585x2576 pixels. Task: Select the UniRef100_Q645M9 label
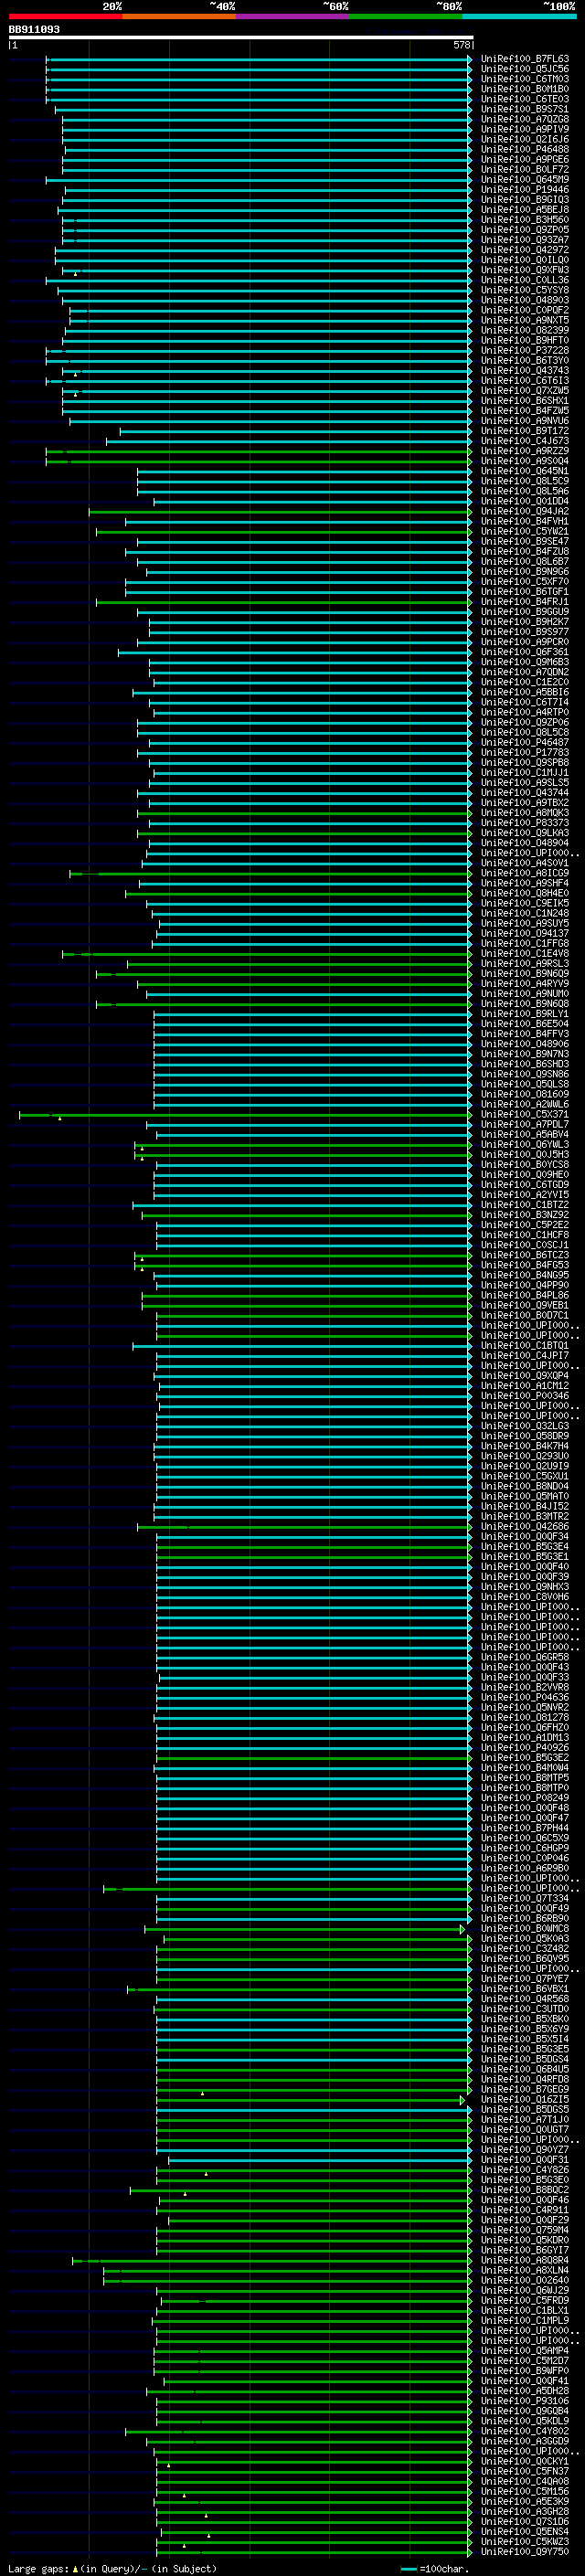[x=525, y=180]
